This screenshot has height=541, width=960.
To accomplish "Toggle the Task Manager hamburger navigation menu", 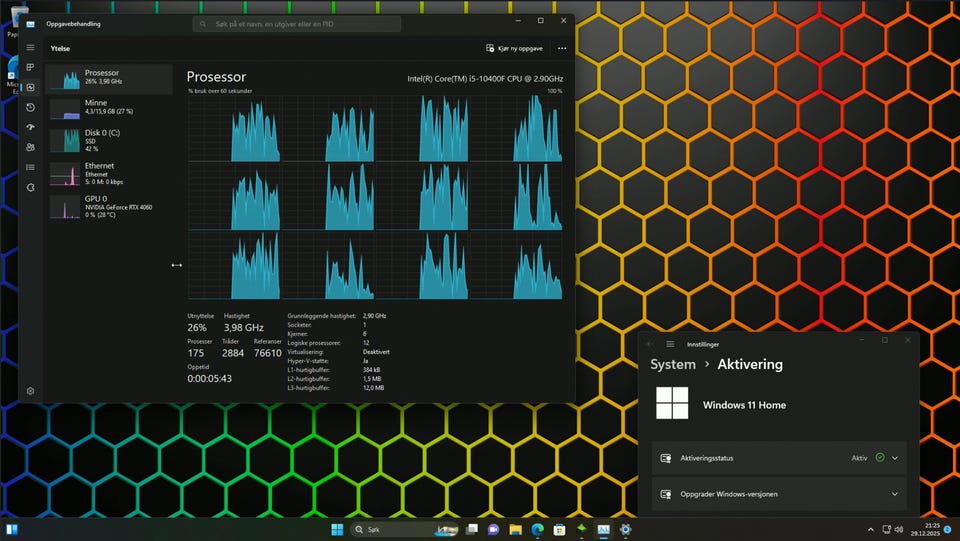I will [30, 47].
